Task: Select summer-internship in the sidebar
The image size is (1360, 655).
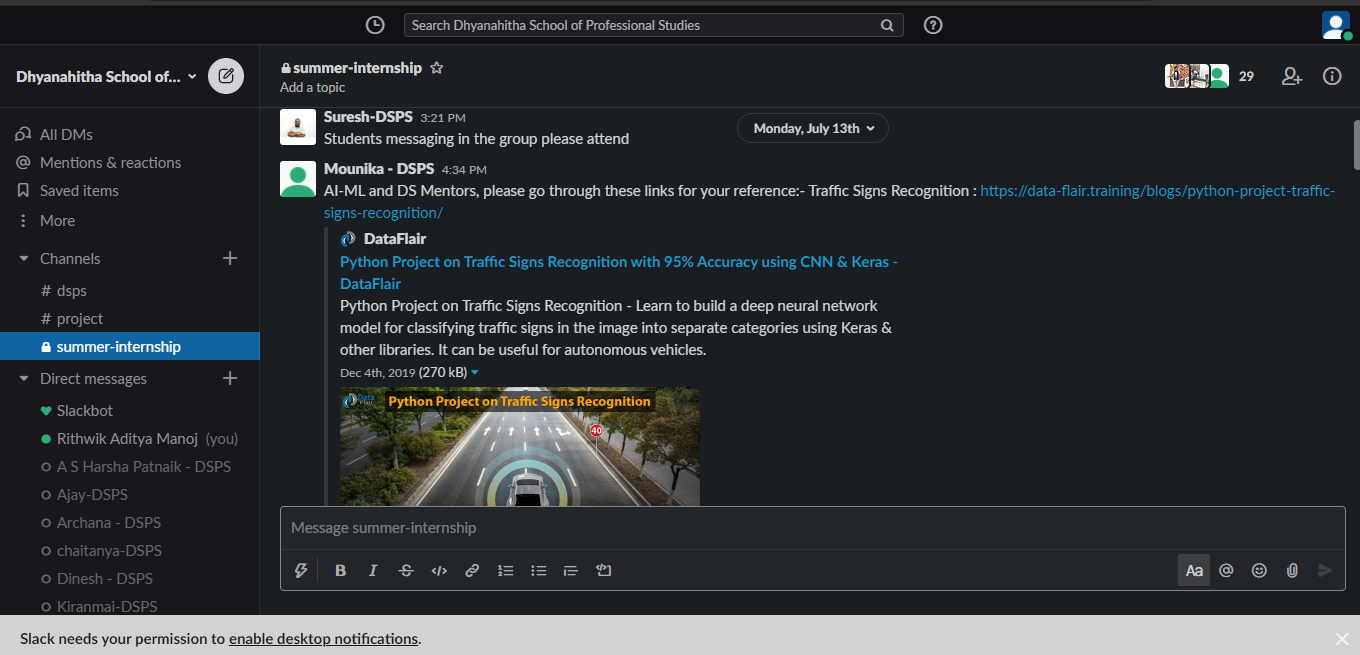Action: tap(130, 346)
